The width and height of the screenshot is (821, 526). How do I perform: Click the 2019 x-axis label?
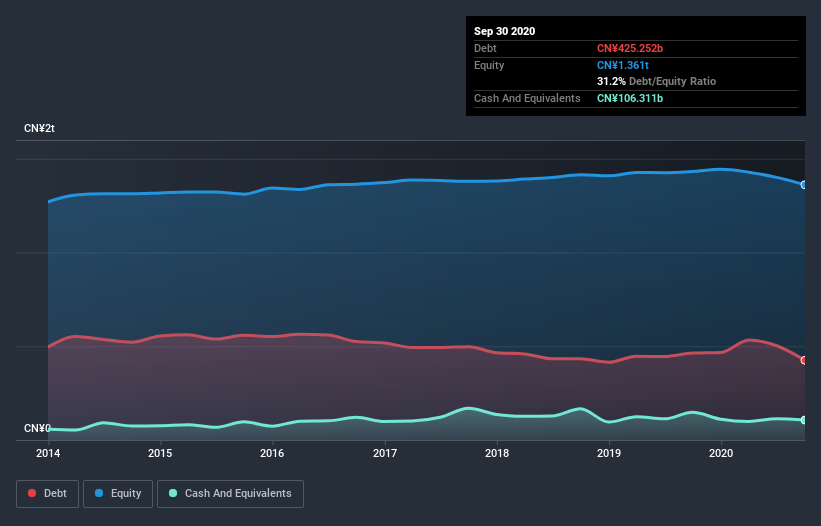click(608, 453)
